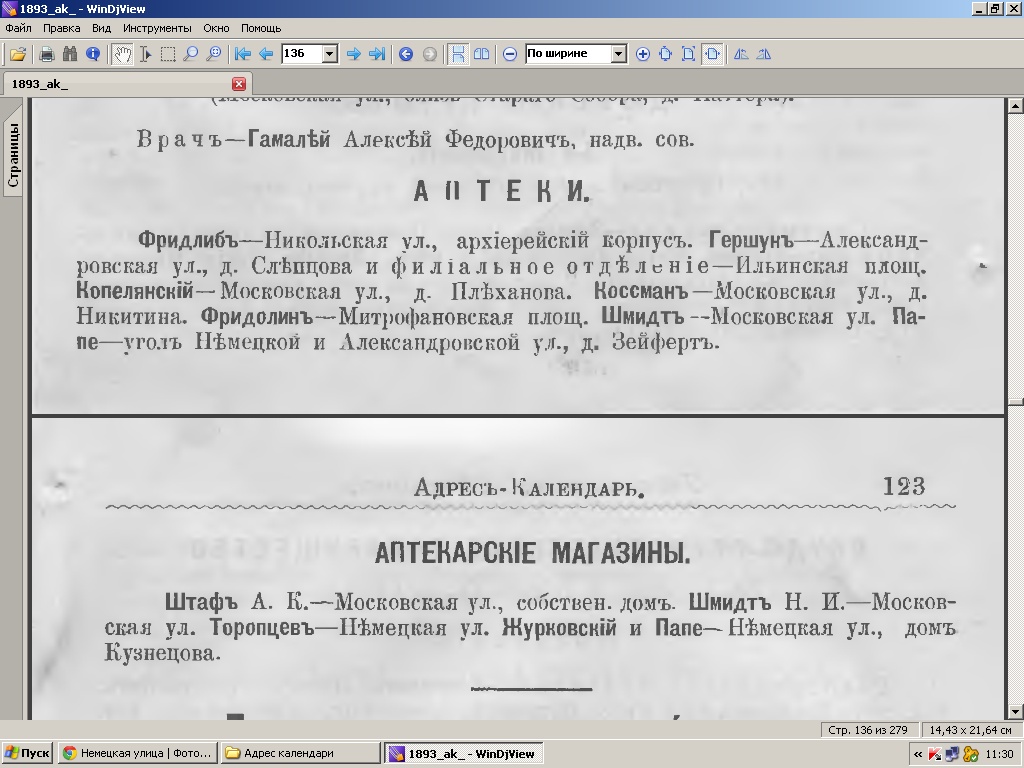Click the 'АПТЕКИ.' heading in document
Screen dimensions: 1024x768
[502, 191]
